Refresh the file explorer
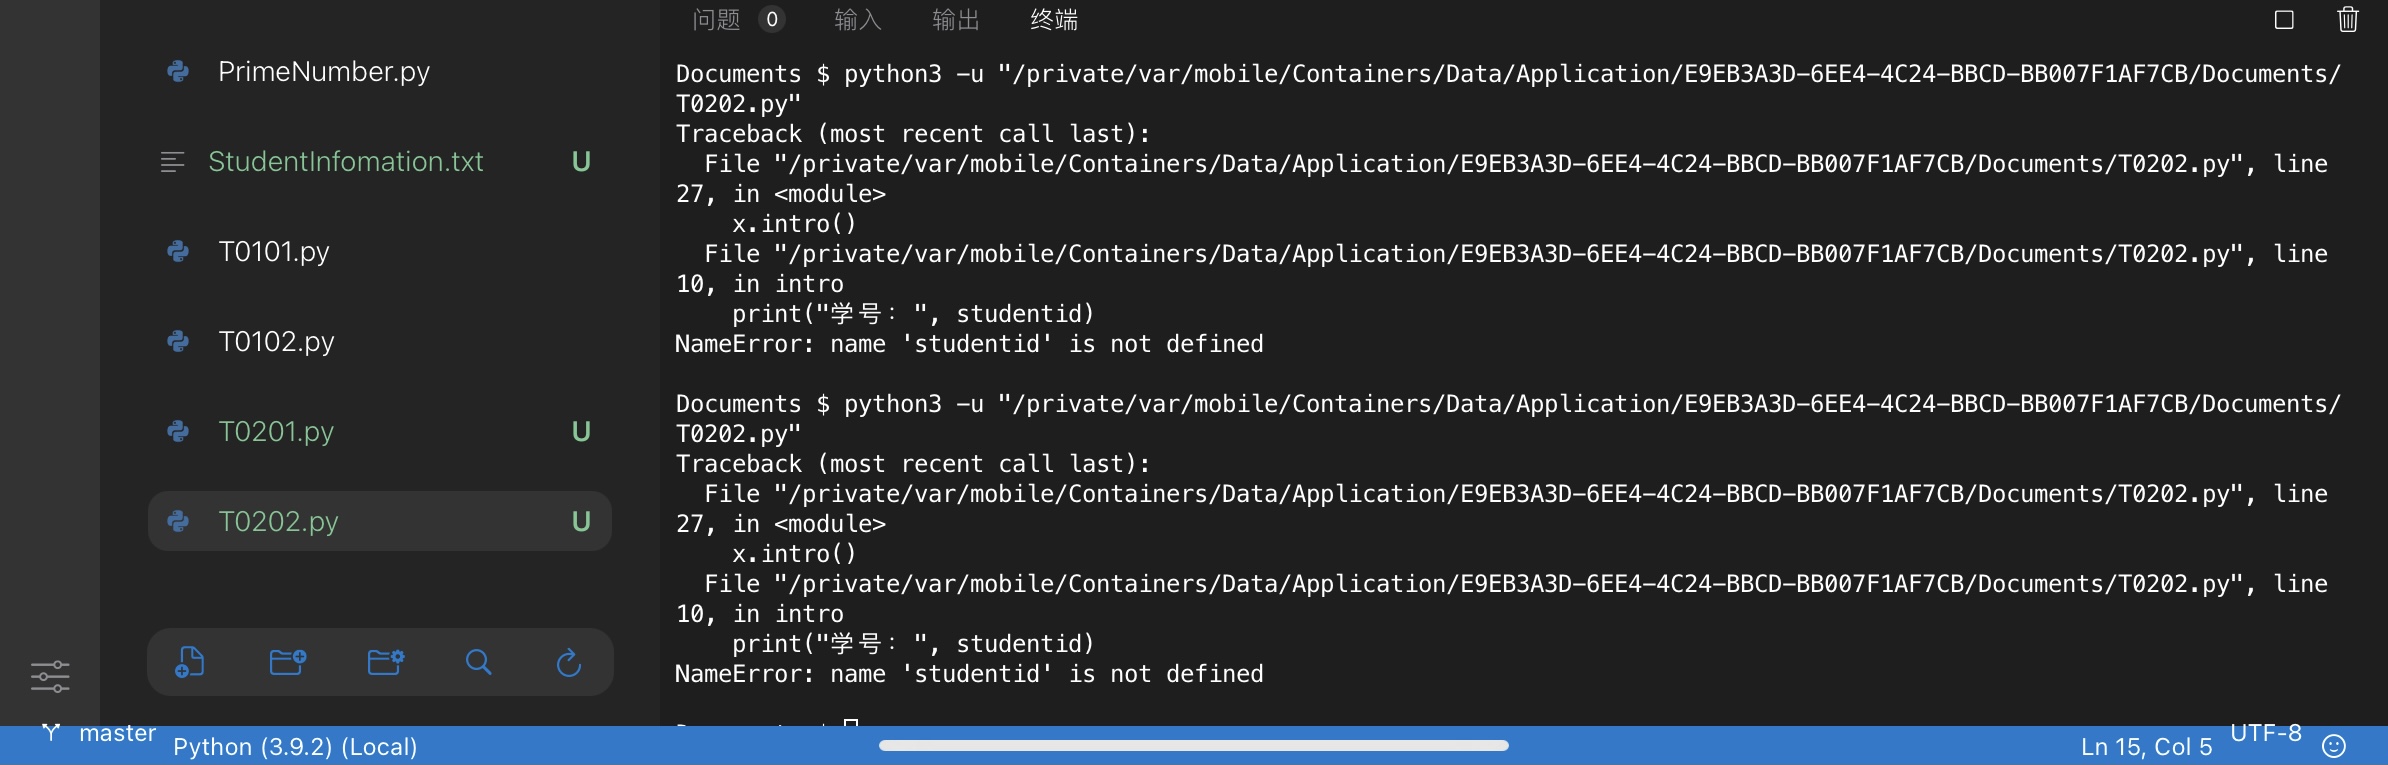This screenshot has height=765, width=2388. click(568, 662)
